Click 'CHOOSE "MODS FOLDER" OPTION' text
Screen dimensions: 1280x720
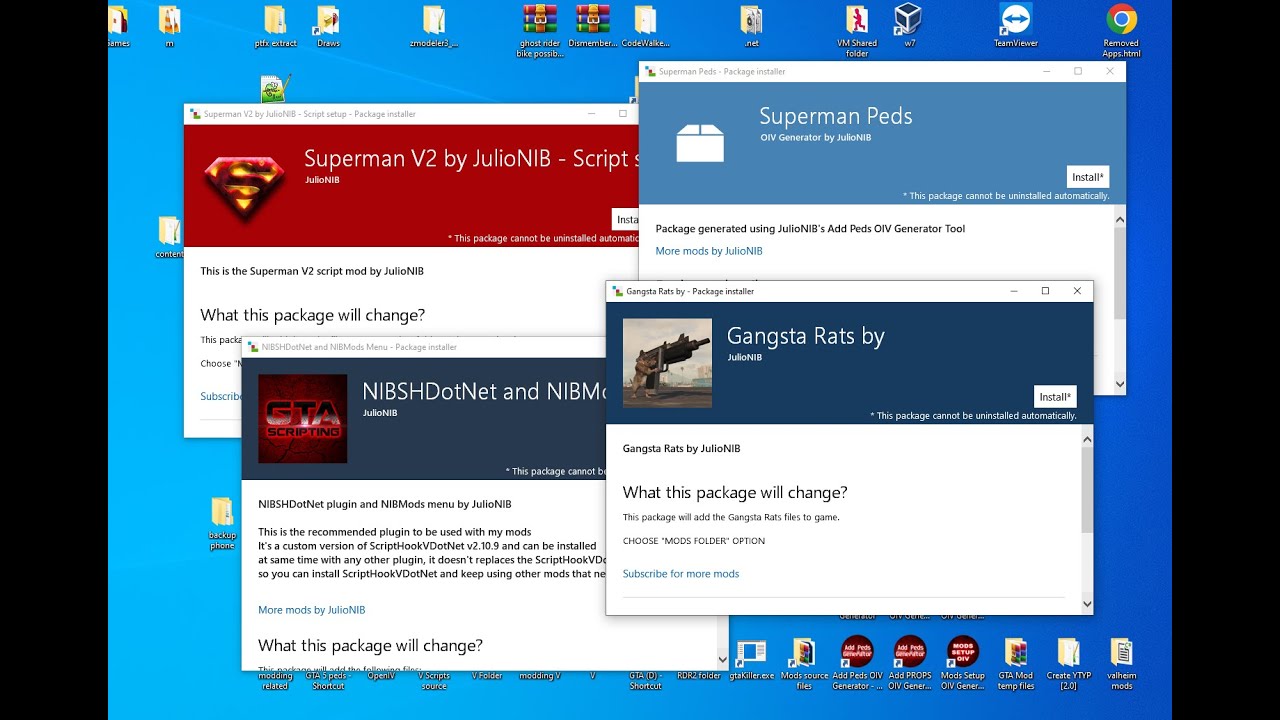tap(694, 541)
